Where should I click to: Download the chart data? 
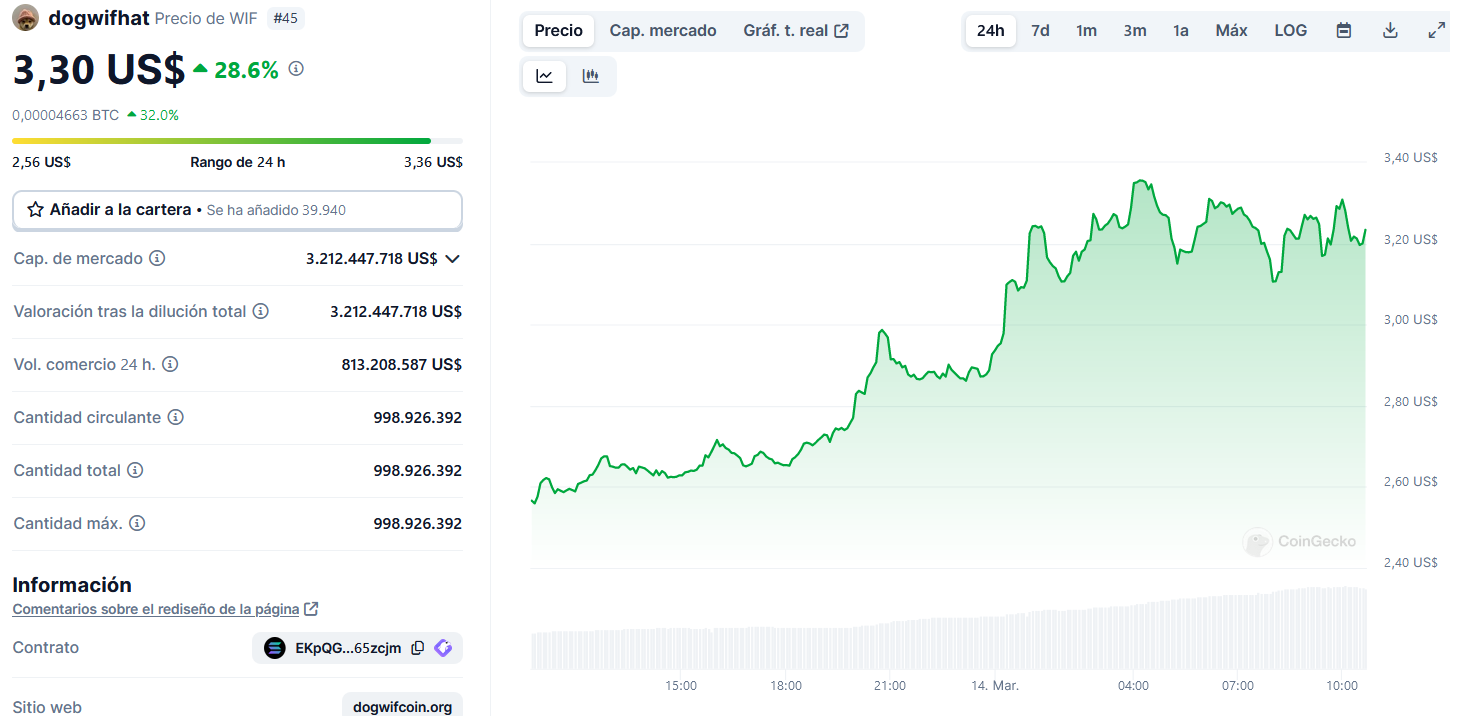point(1390,31)
